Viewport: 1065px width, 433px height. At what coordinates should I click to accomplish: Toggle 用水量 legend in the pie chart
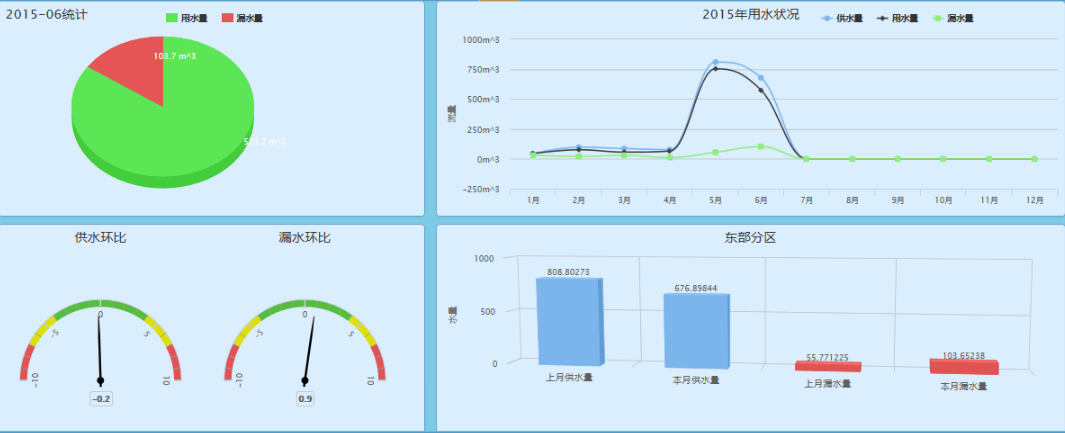187,19
